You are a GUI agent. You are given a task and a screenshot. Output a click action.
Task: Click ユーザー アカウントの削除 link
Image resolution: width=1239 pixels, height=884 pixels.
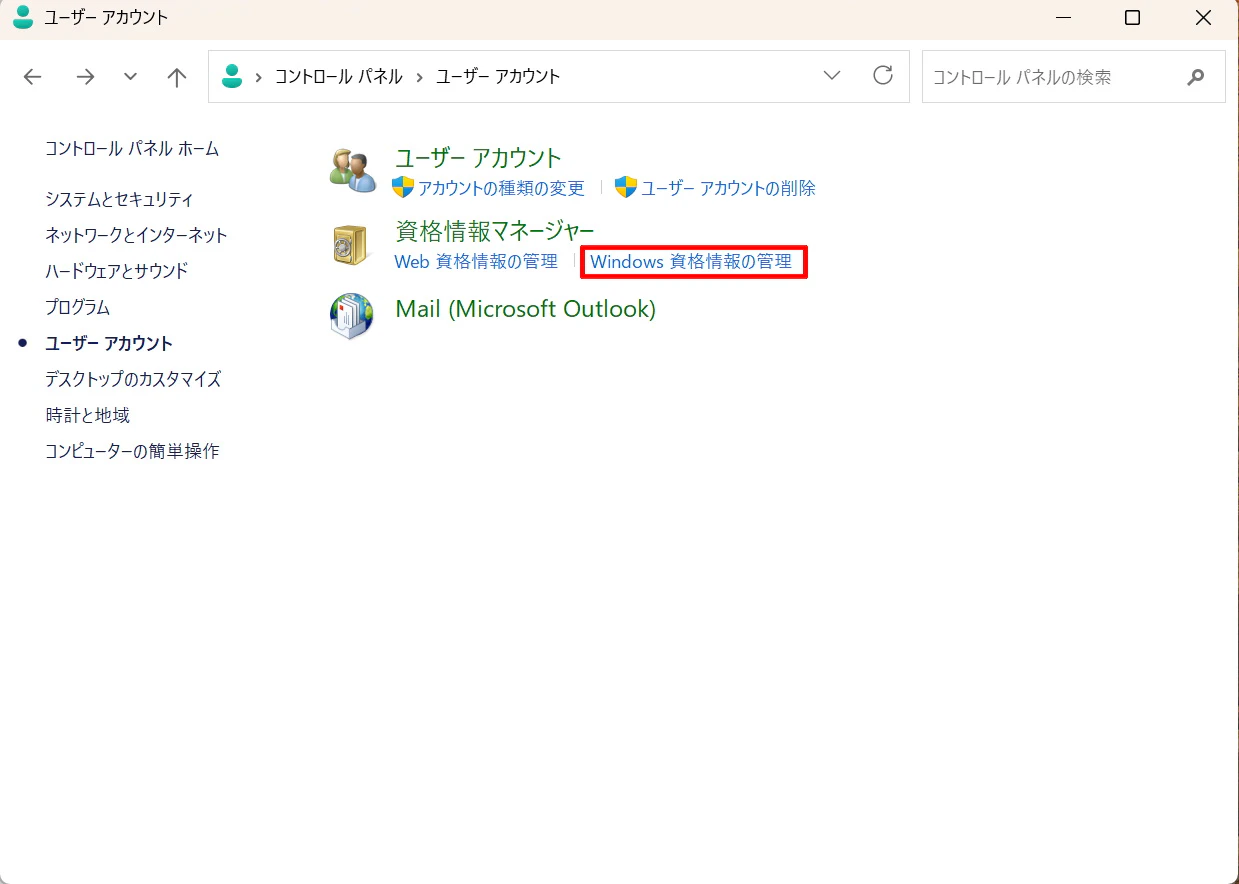[728, 188]
